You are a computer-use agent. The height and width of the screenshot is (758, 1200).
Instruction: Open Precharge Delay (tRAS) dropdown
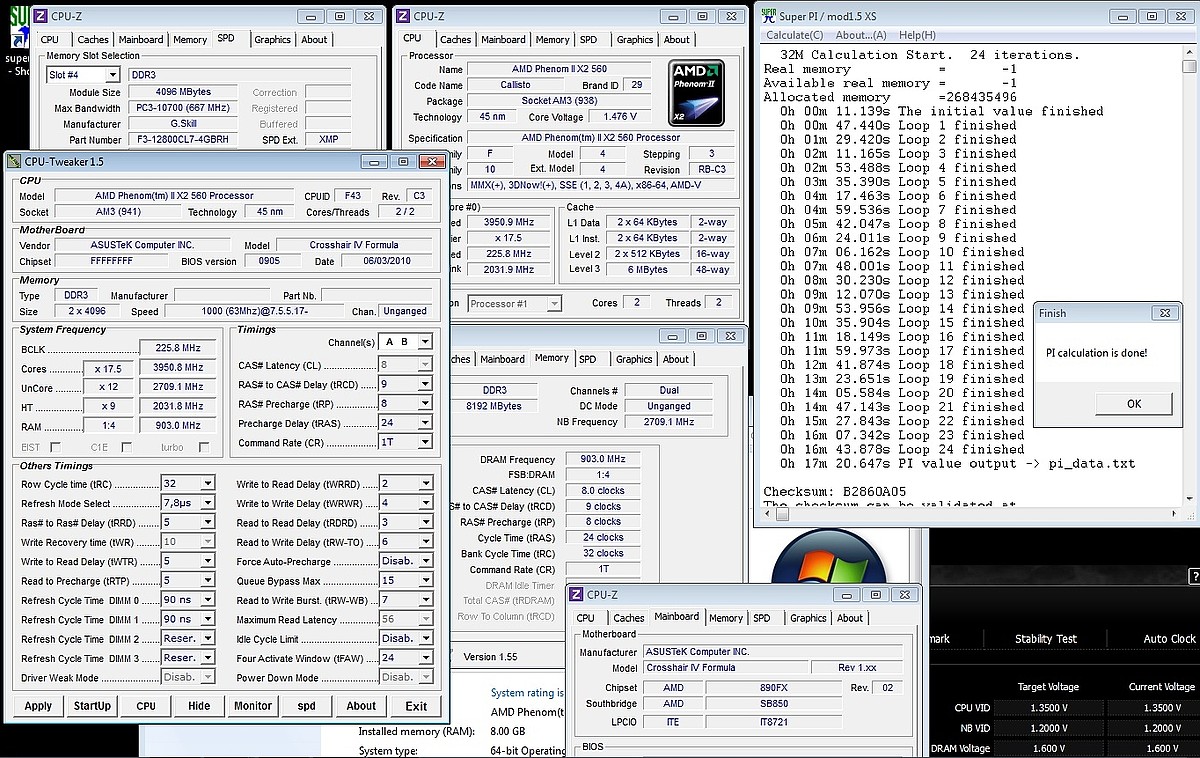425,423
